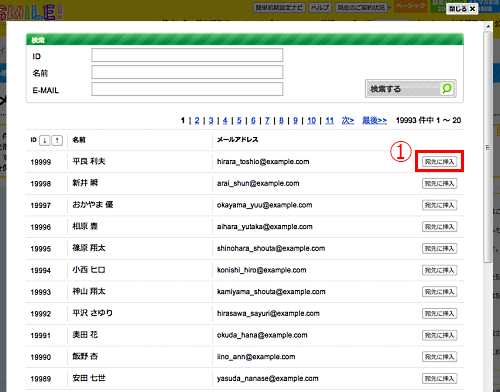Click the 名前 column header
Viewport: 500px width, 392px height.
(79, 140)
